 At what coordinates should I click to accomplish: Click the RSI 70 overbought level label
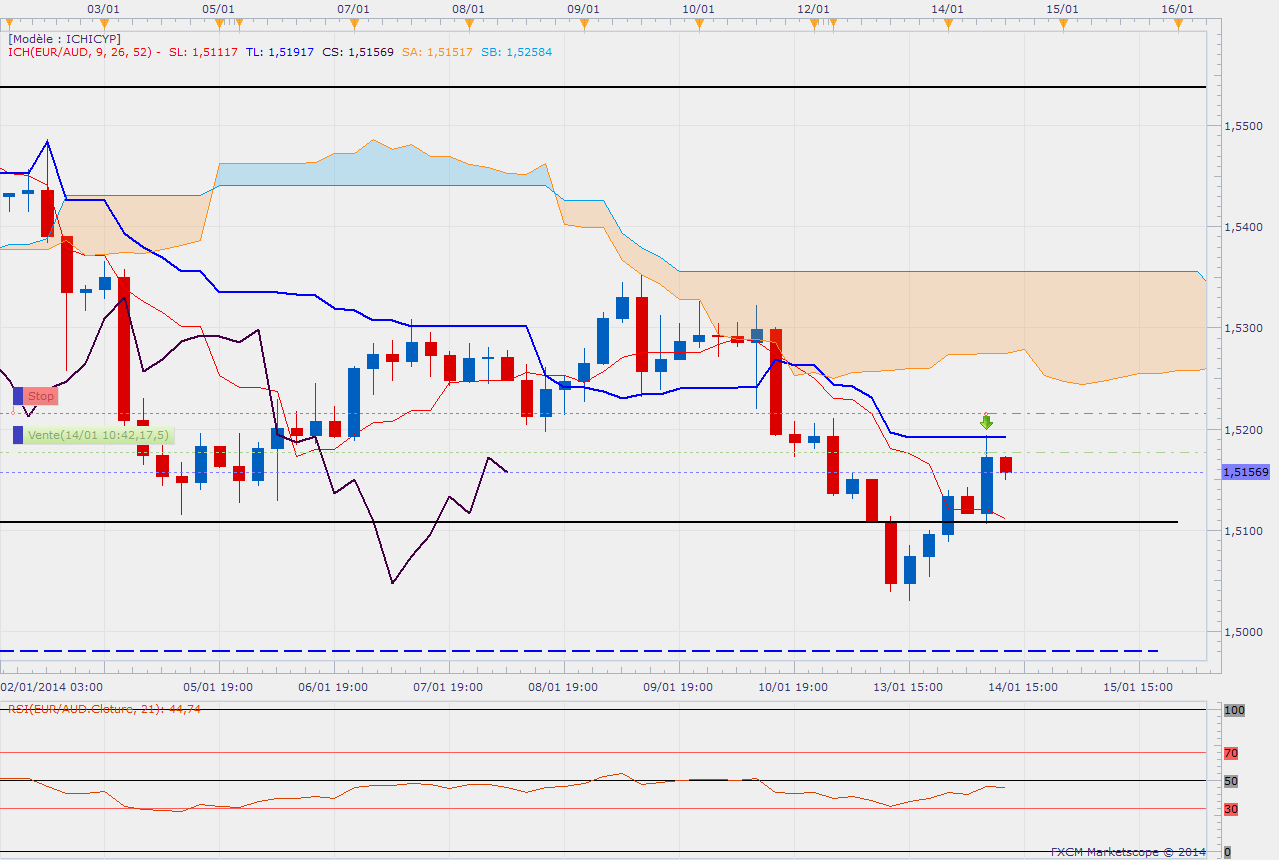tap(1230, 752)
